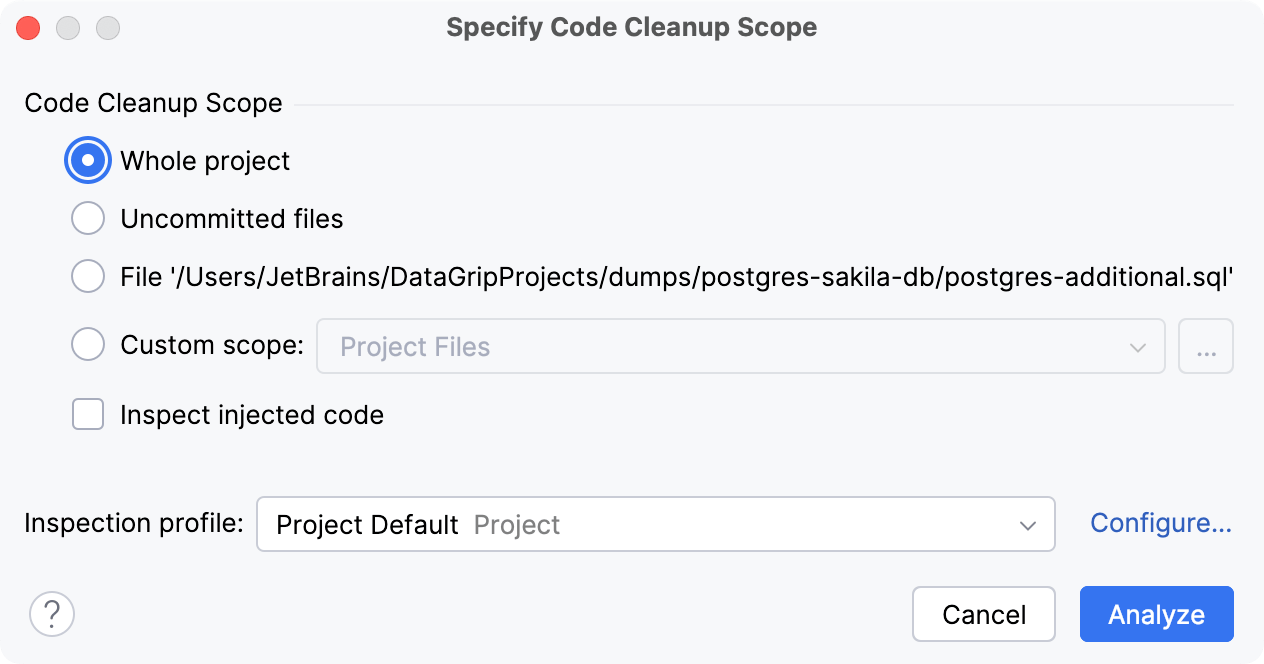The height and width of the screenshot is (664, 1264).
Task: Click the Inspection profile label
Action: click(x=132, y=523)
